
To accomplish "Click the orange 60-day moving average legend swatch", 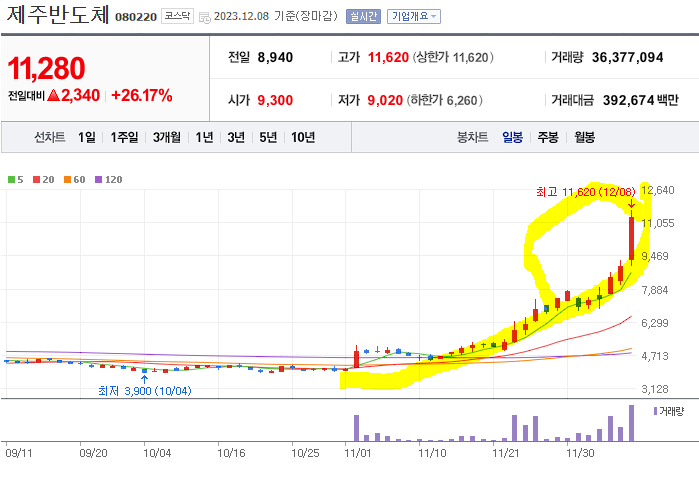I will coord(67,180).
